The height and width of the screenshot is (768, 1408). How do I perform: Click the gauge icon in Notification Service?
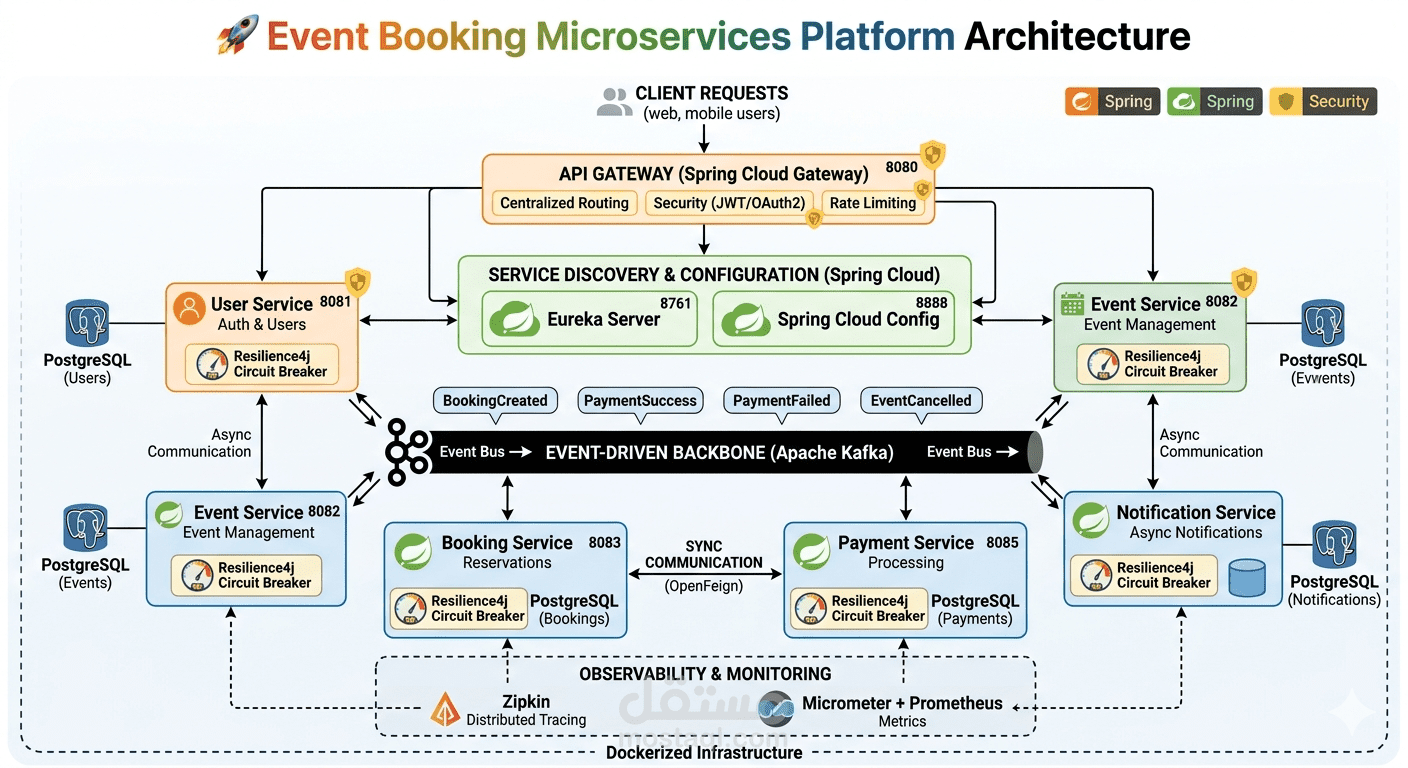(1094, 576)
